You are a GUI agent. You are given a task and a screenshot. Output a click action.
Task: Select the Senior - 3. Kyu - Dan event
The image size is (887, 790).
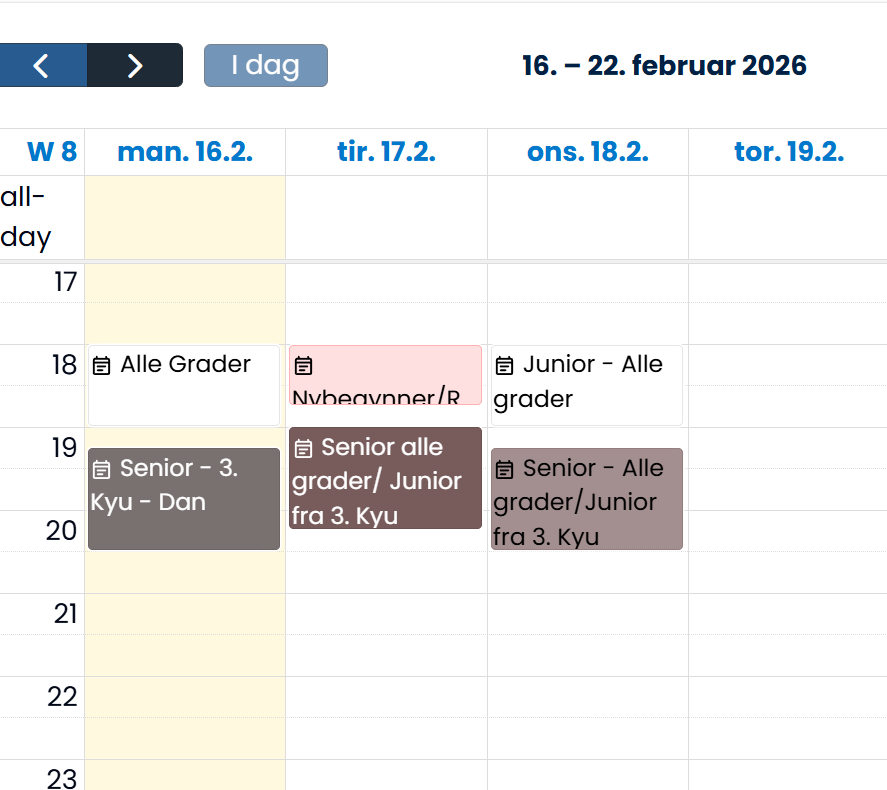point(183,498)
